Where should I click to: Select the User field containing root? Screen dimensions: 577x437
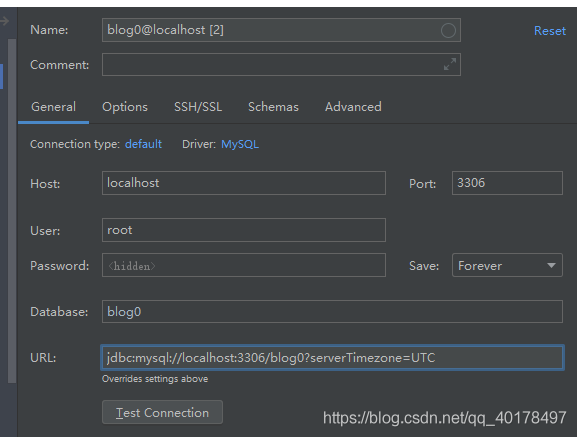tap(244, 230)
